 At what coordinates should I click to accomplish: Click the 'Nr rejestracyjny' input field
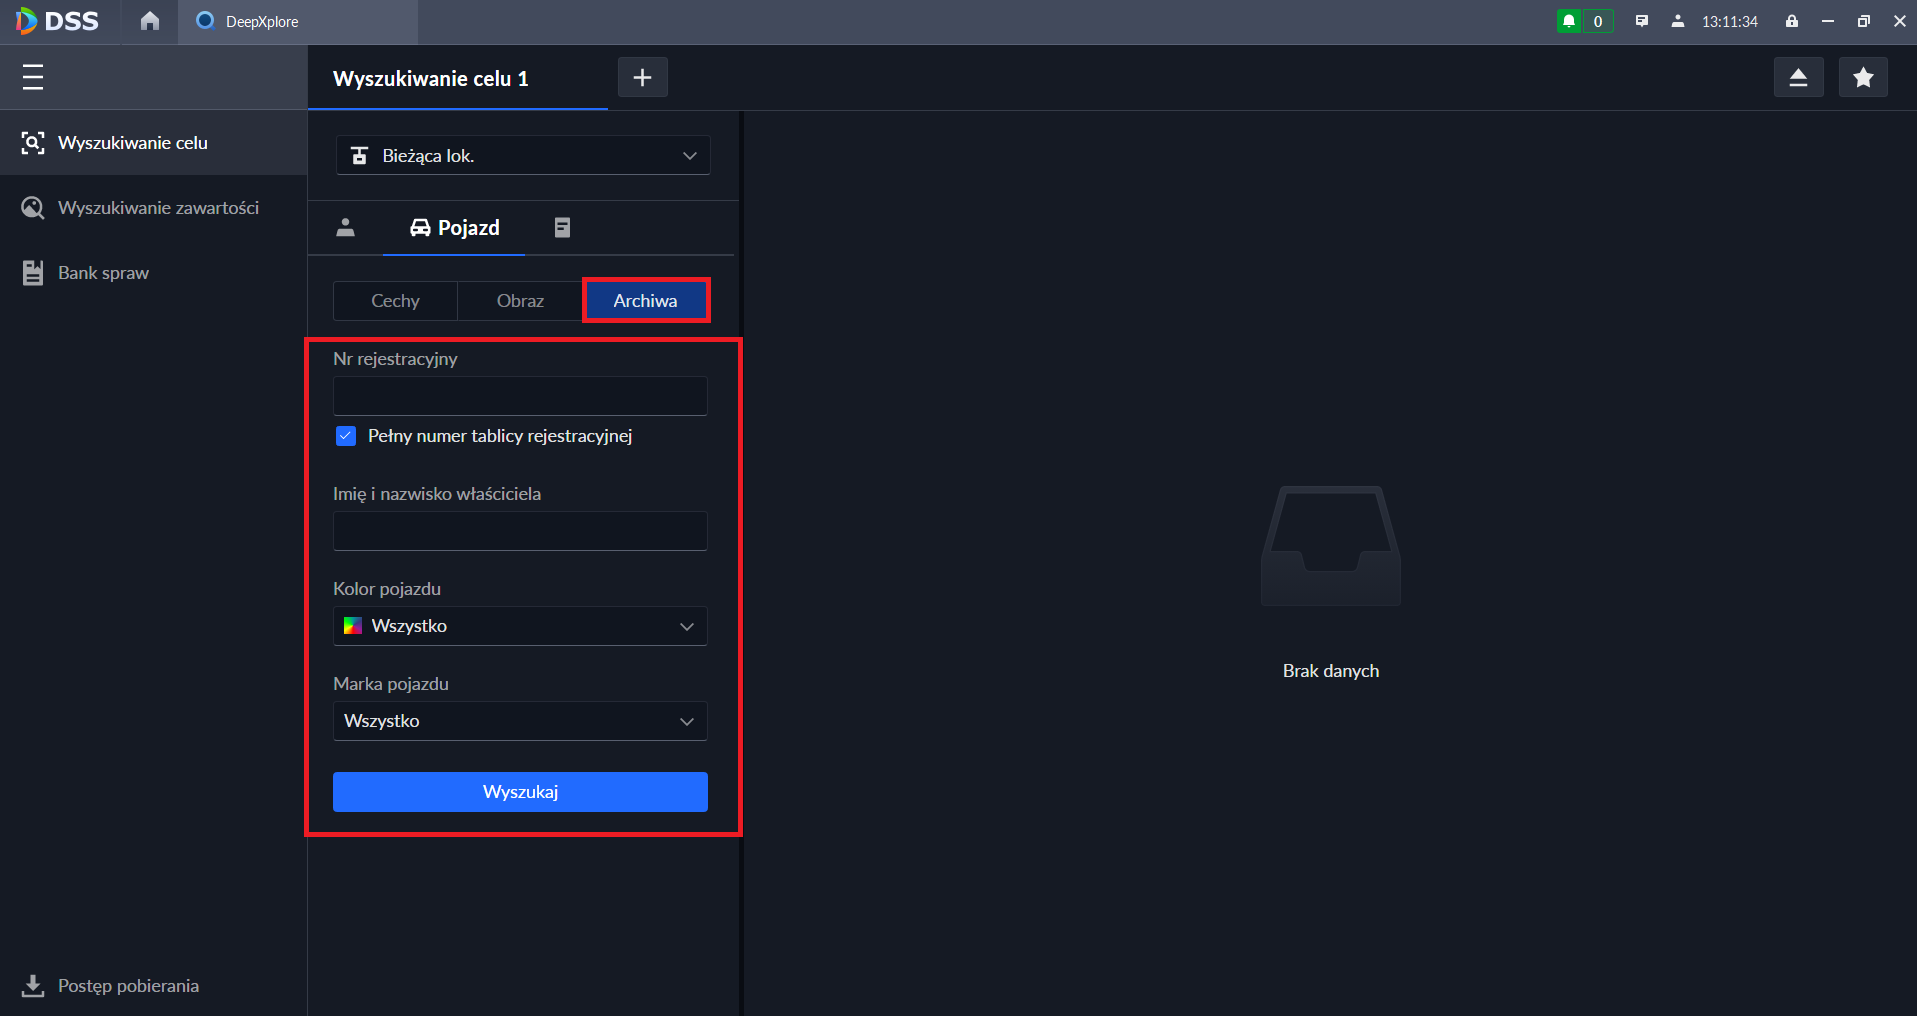520,396
